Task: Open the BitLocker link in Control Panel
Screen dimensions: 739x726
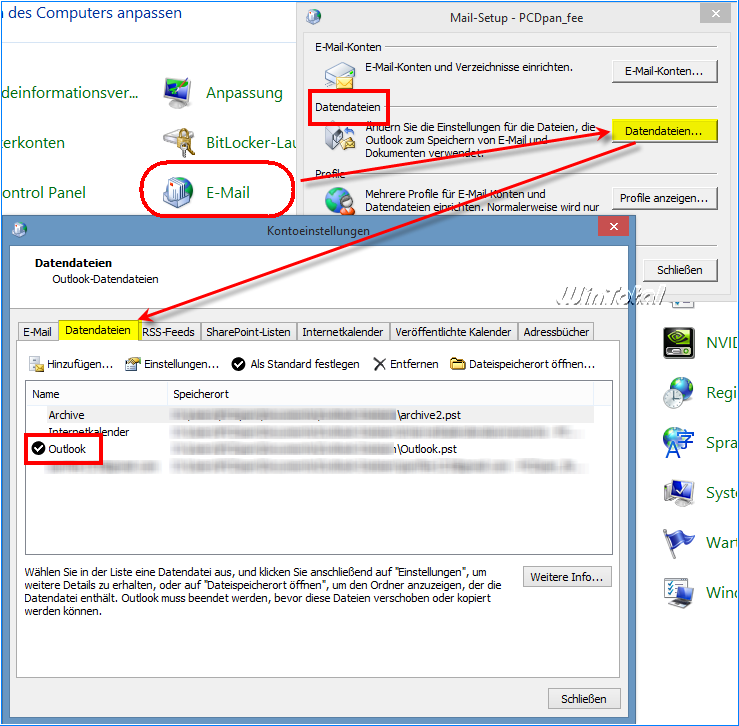Action: point(251,142)
